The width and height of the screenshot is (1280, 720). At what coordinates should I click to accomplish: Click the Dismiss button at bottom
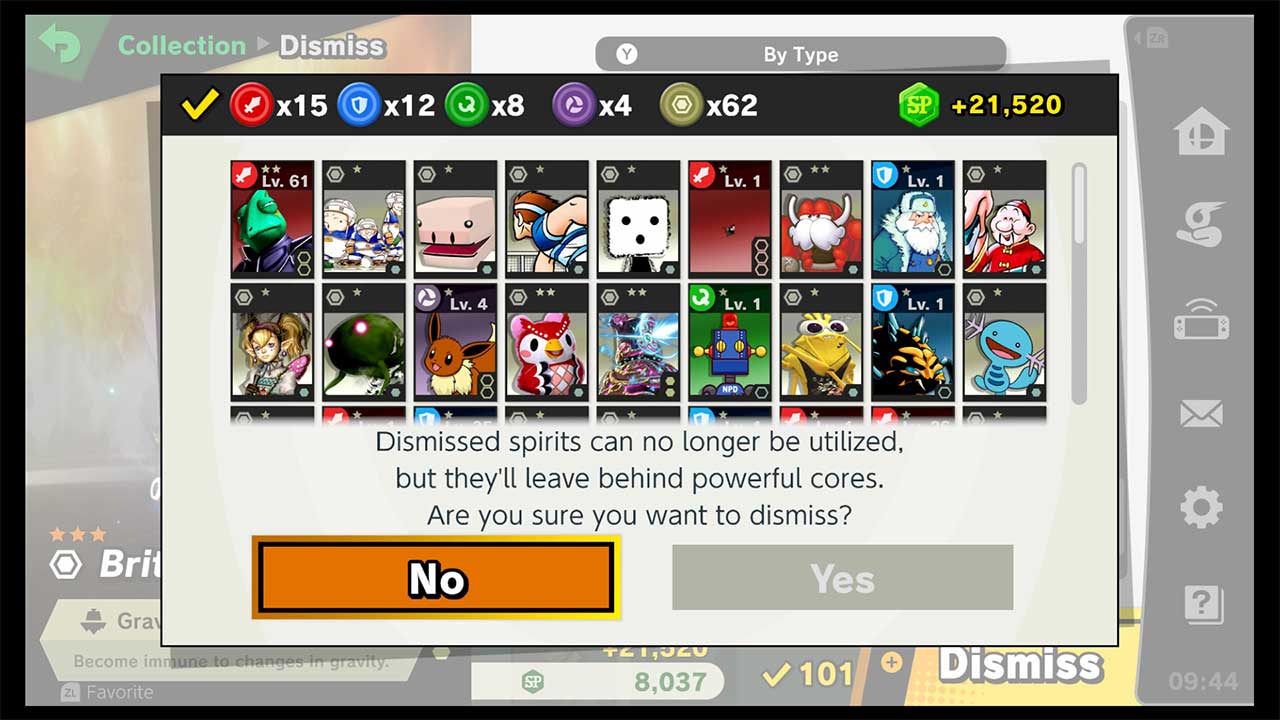pyautogui.click(x=1020, y=664)
